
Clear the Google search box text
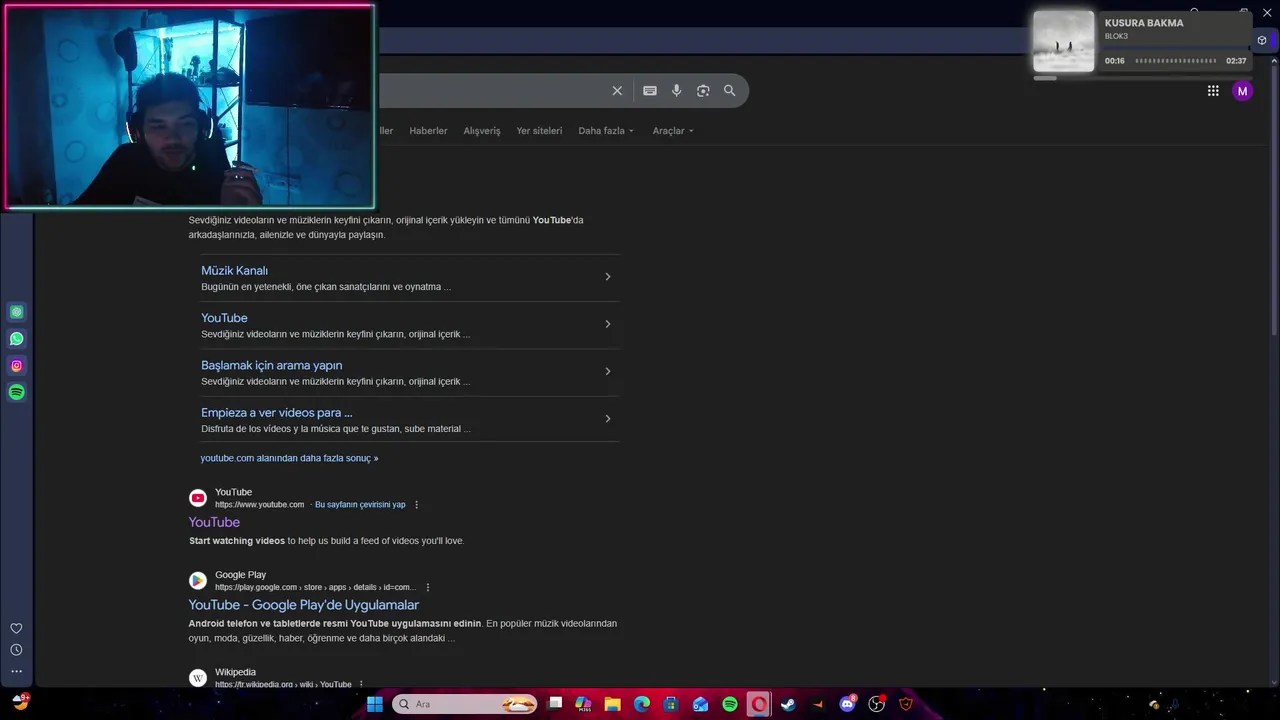pyautogui.click(x=617, y=91)
